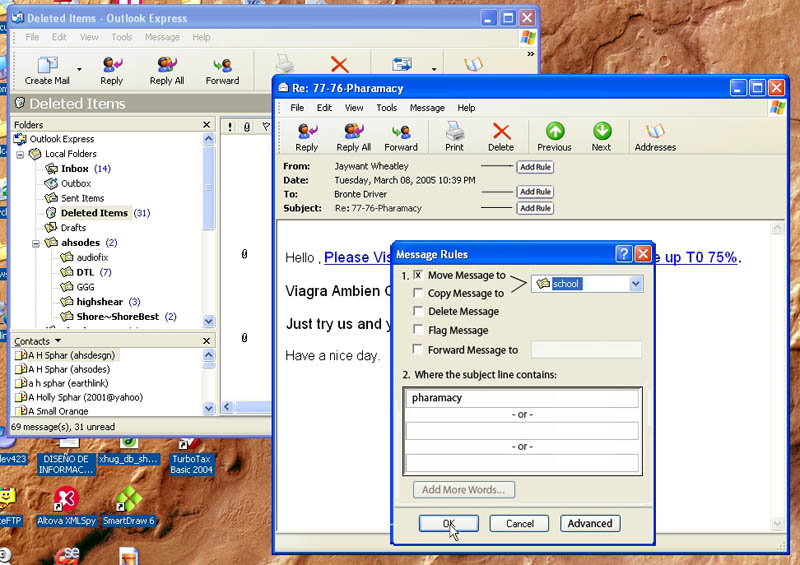Select the Drafts folder

coord(73,228)
